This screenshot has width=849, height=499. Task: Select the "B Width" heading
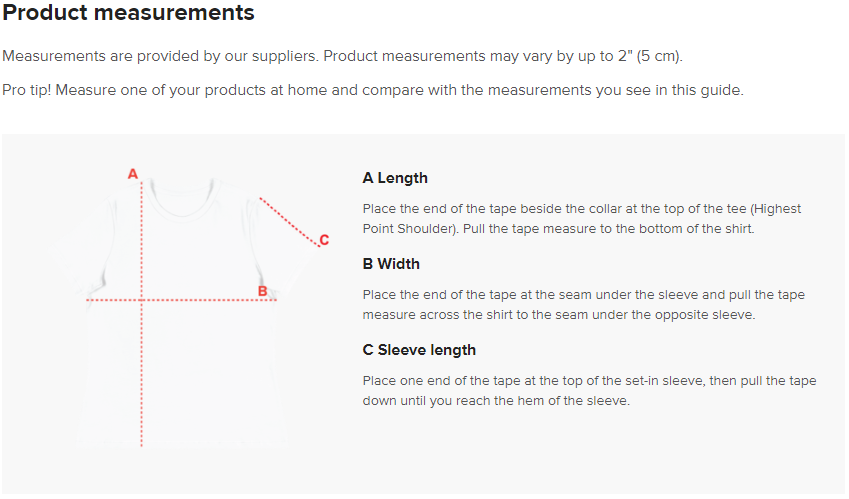tap(391, 264)
